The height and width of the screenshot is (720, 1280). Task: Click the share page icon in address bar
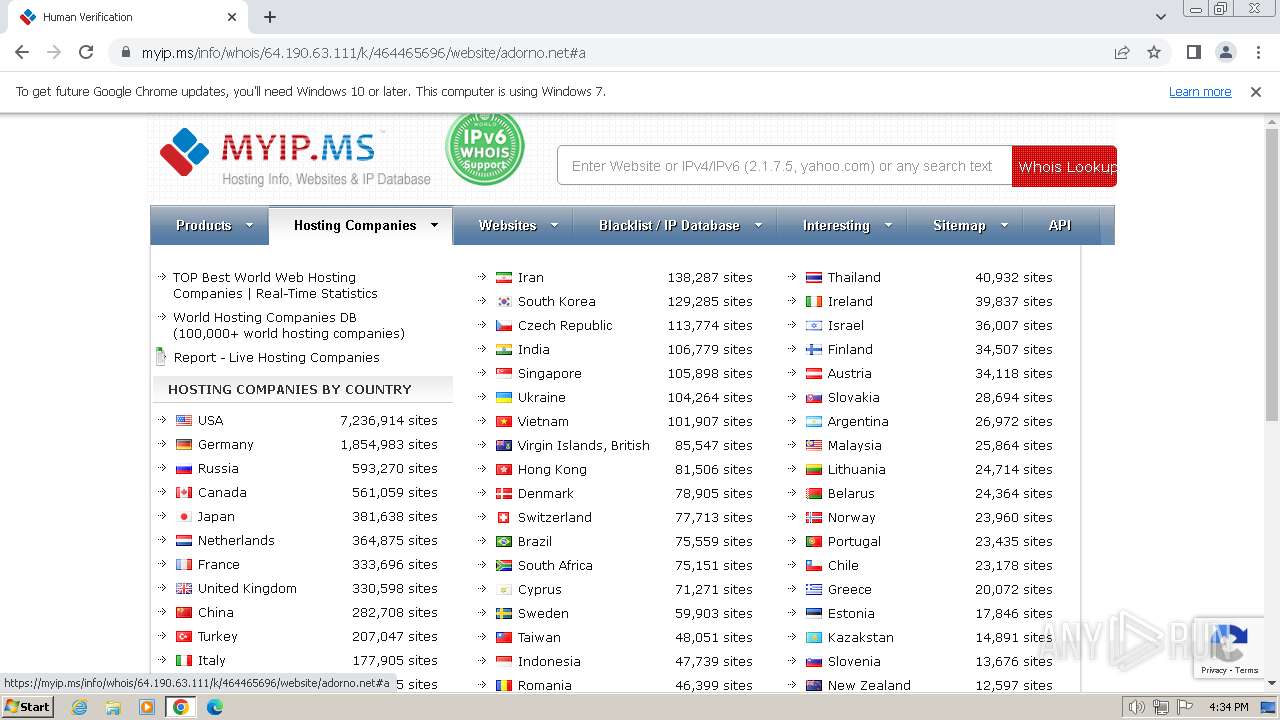pyautogui.click(x=1122, y=52)
